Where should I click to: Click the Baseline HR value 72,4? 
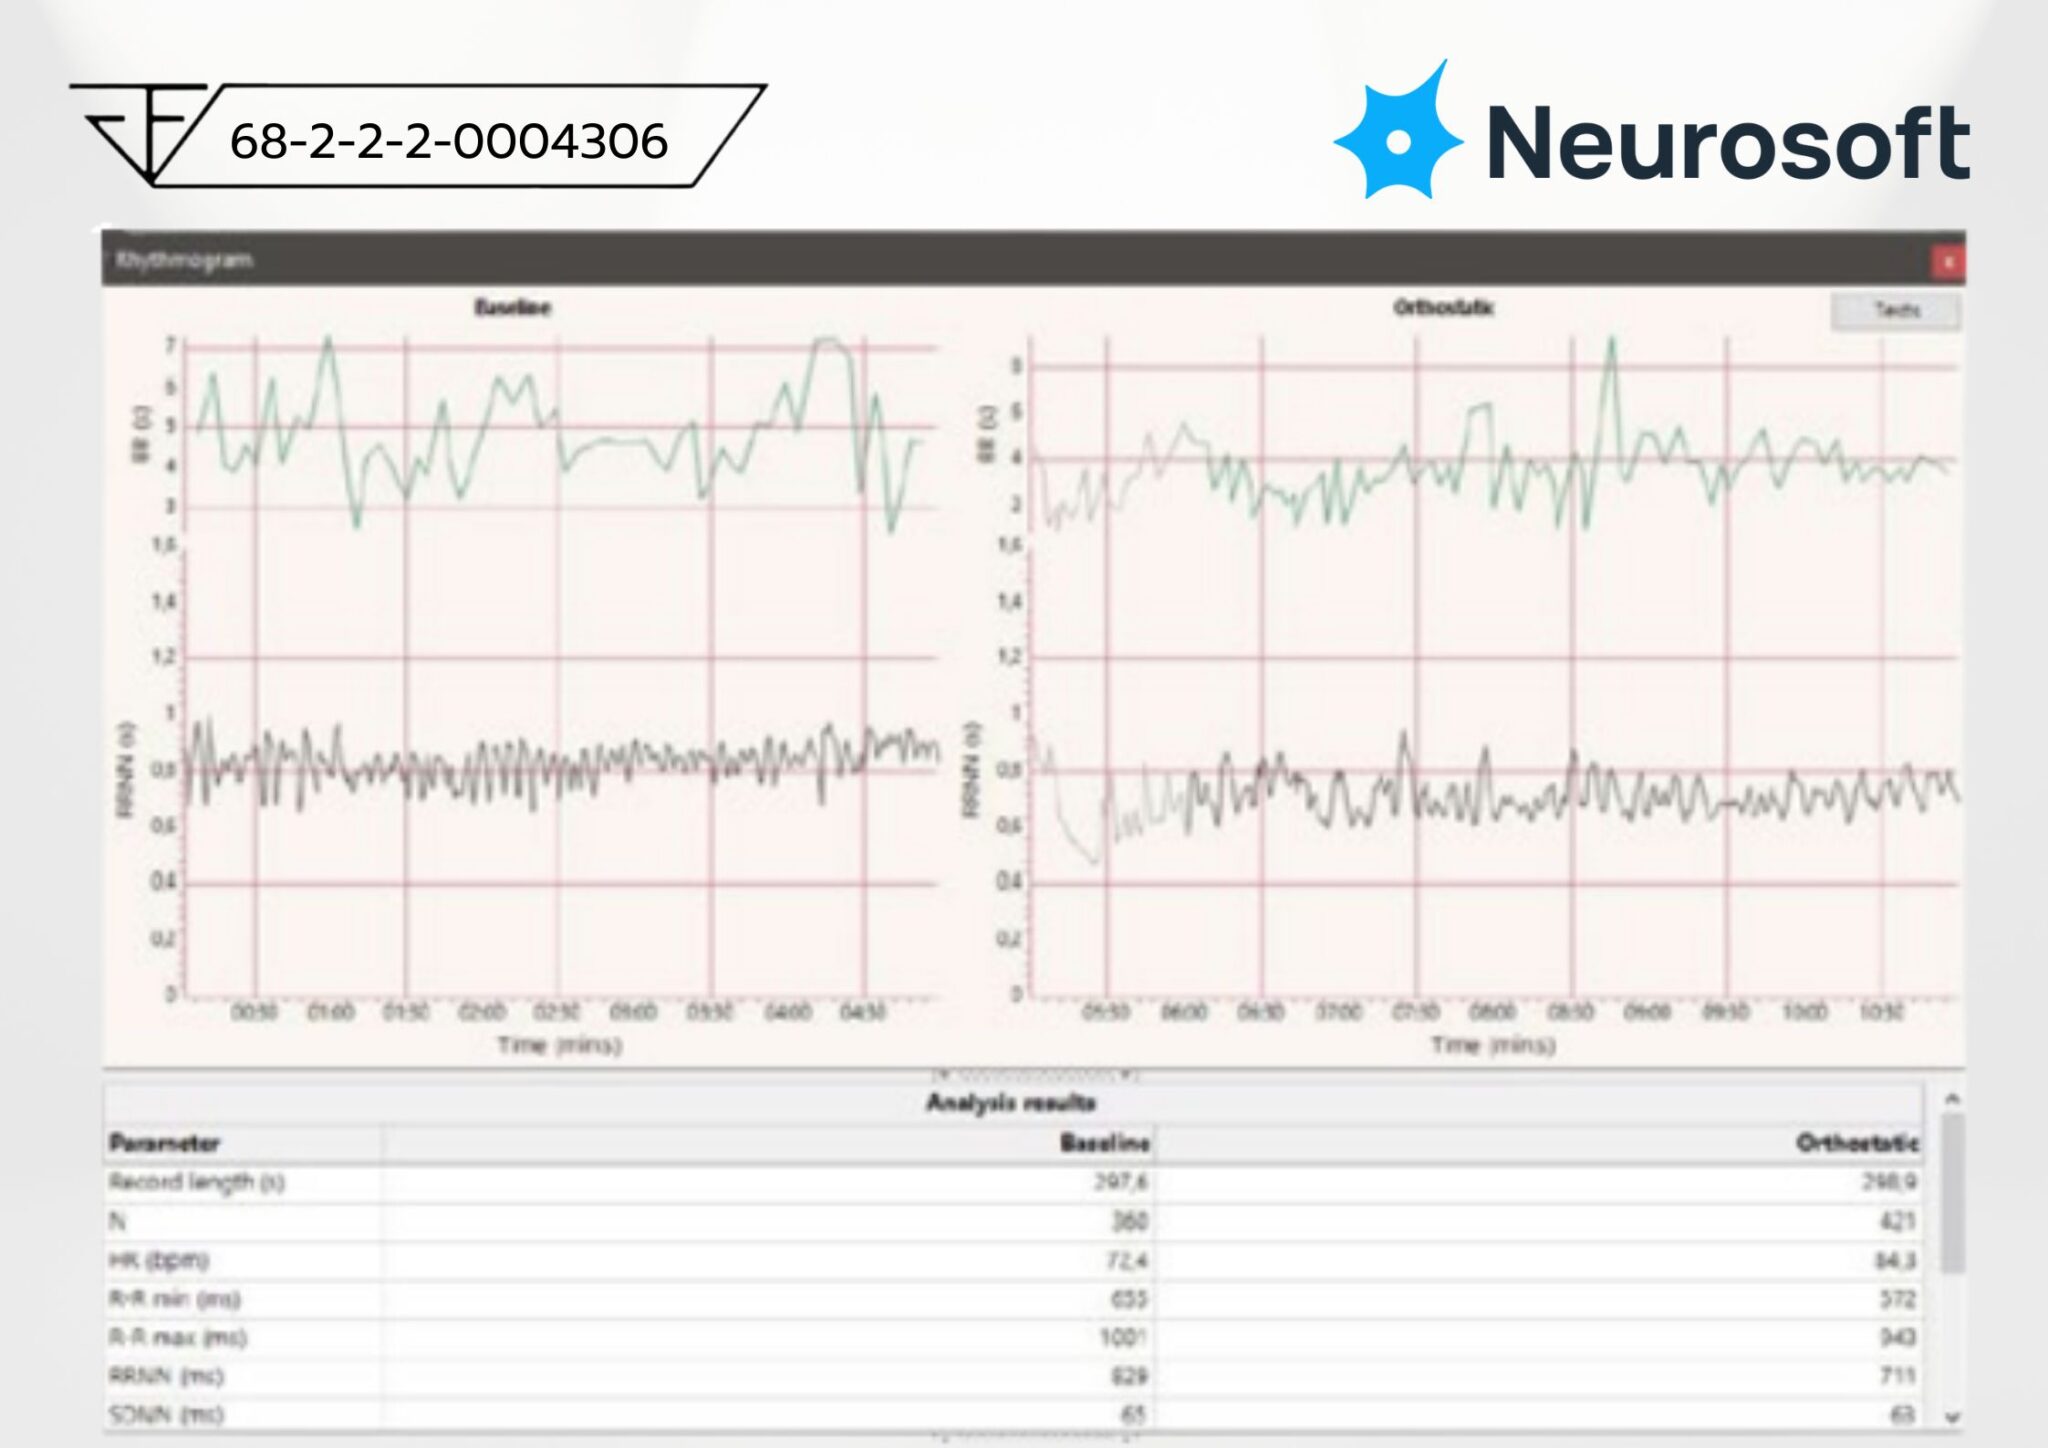(x=1127, y=1260)
